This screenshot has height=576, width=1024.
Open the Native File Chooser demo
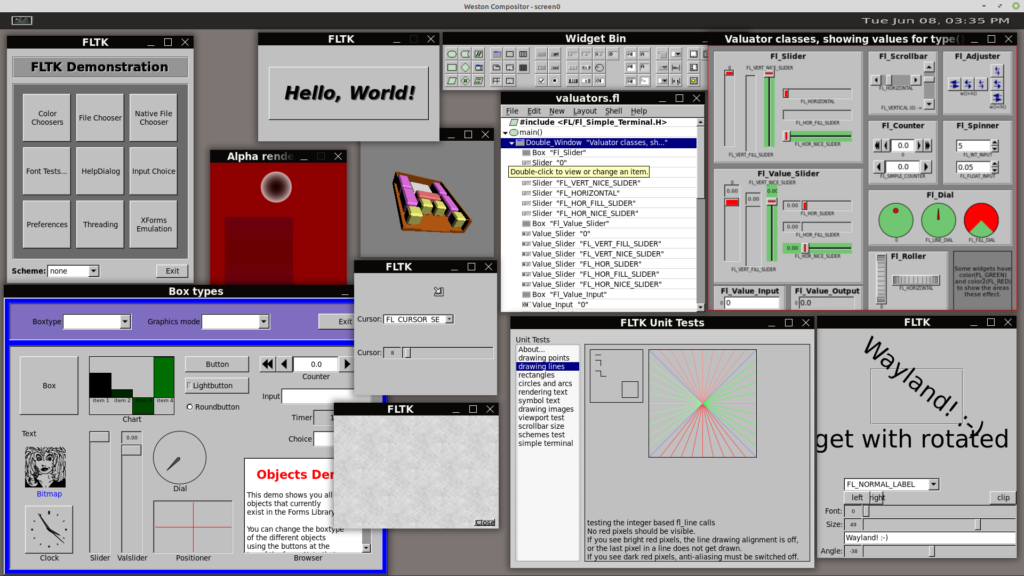point(153,118)
